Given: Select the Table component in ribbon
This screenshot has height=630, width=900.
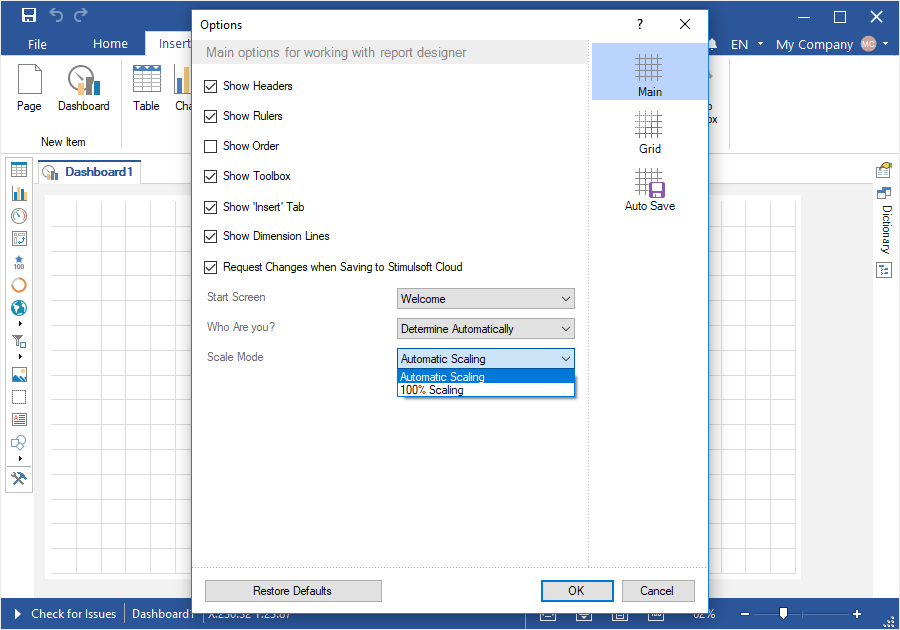Looking at the screenshot, I should [x=146, y=88].
